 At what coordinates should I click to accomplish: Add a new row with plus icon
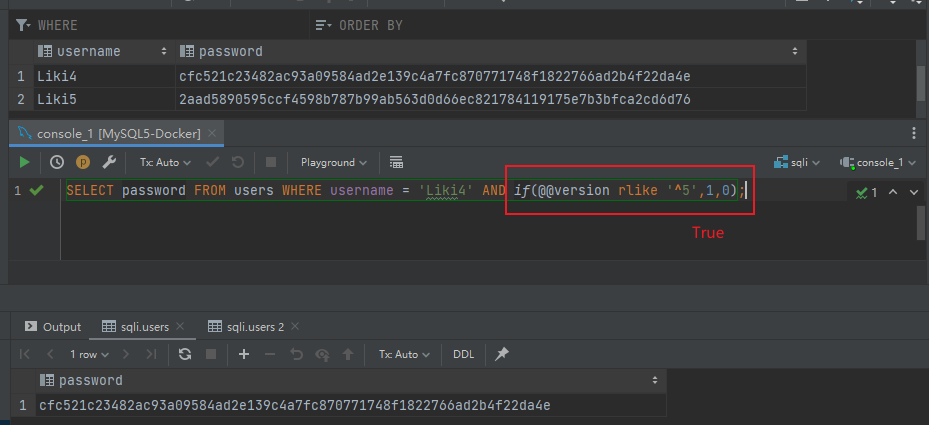pos(243,354)
